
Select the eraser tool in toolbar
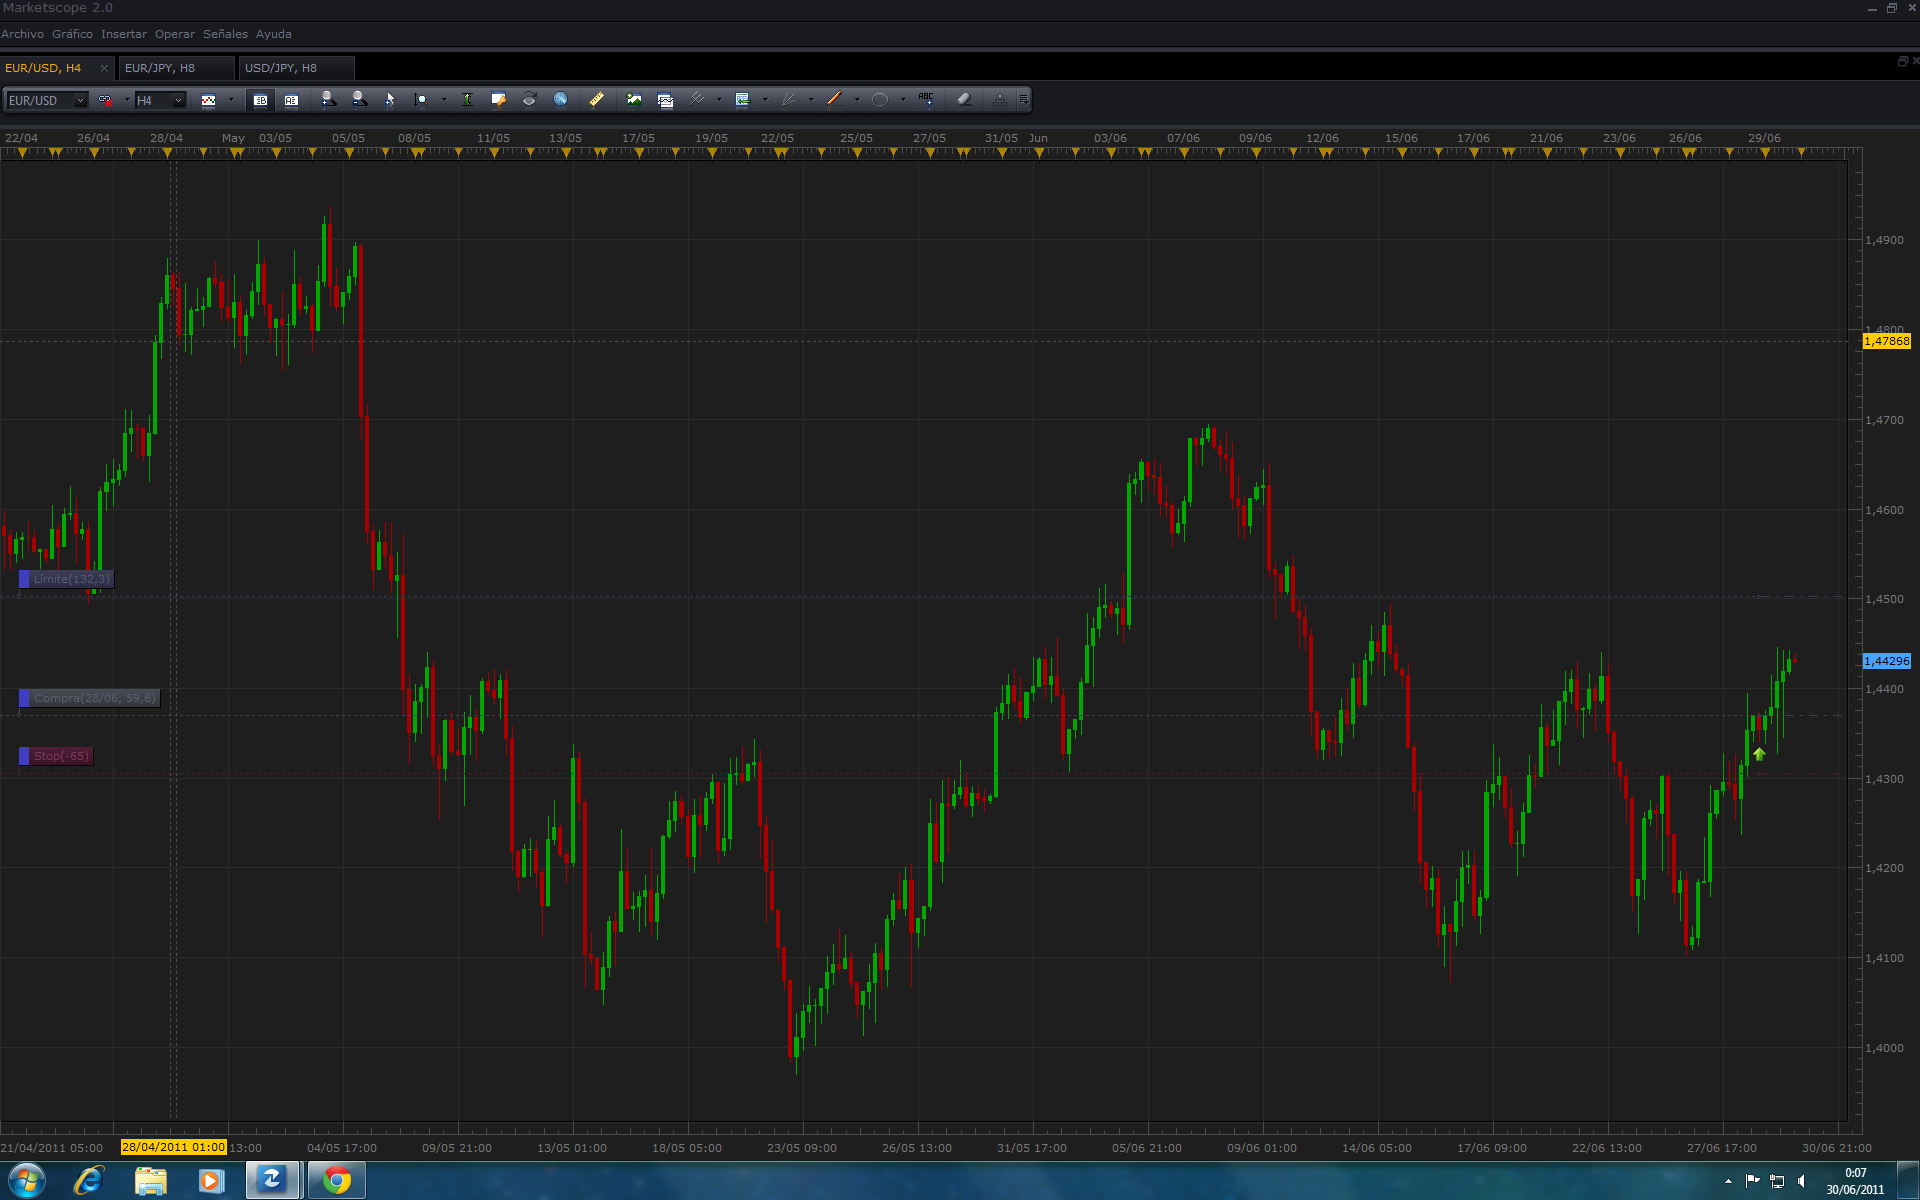pyautogui.click(x=964, y=99)
